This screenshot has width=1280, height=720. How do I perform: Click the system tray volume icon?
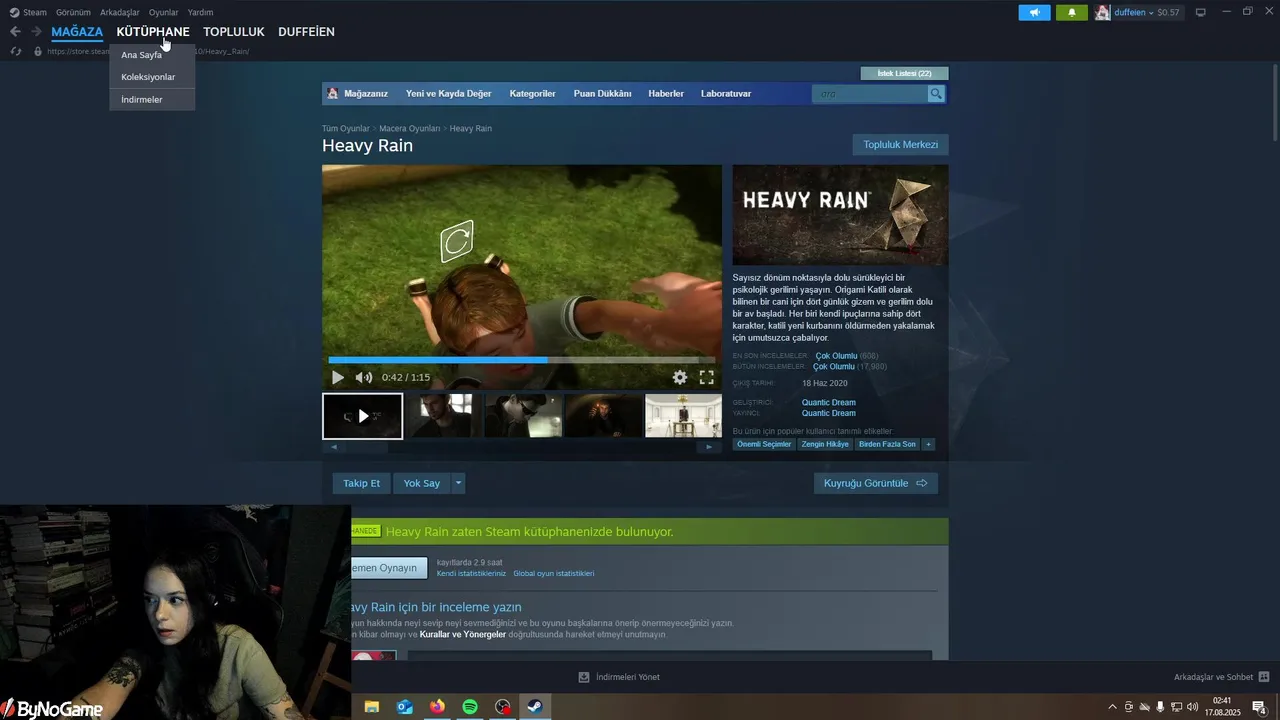click(1192, 707)
